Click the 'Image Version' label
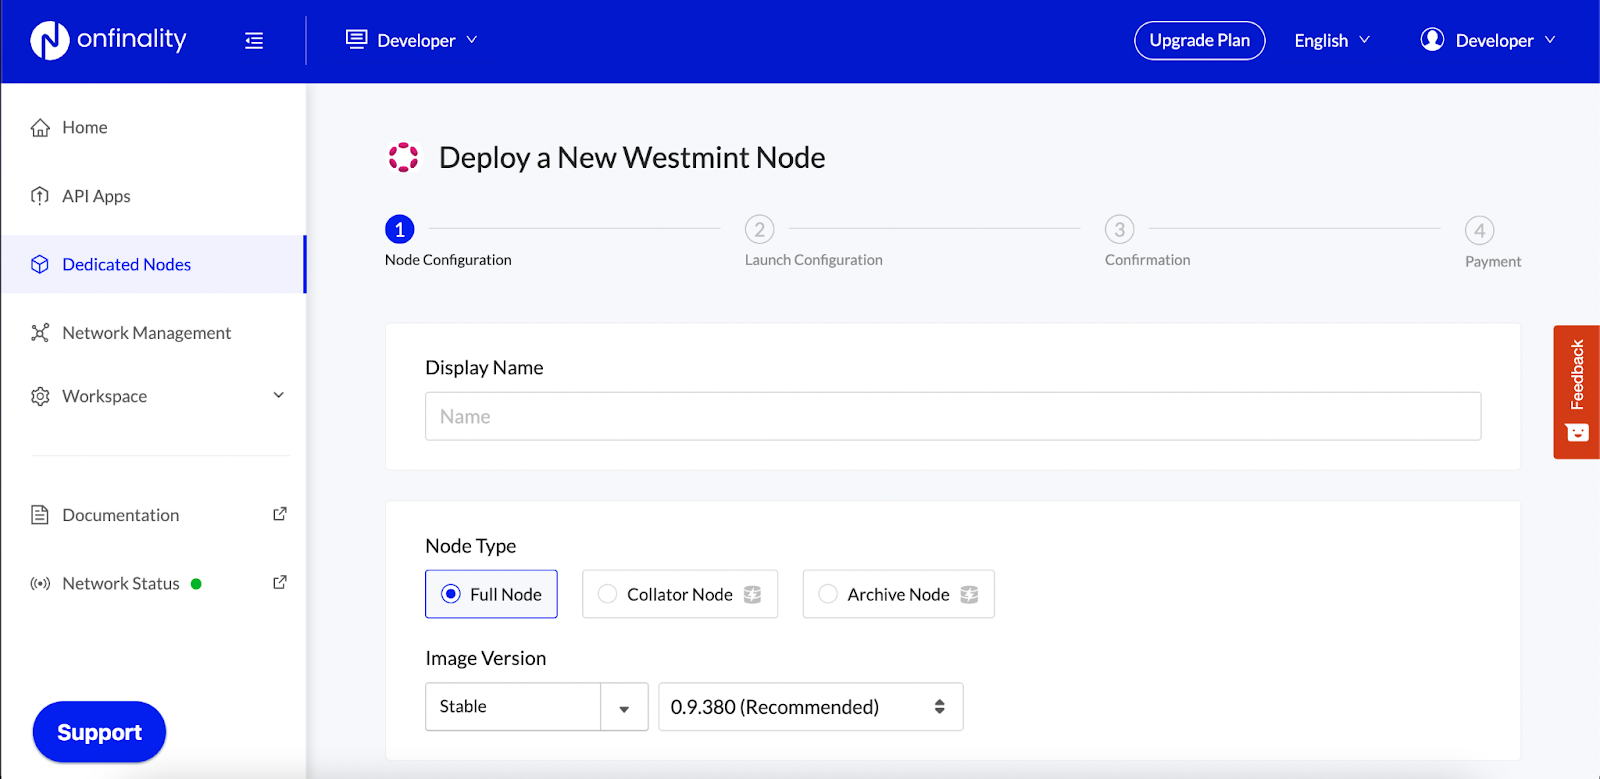This screenshot has width=1600, height=779. [x=486, y=658]
